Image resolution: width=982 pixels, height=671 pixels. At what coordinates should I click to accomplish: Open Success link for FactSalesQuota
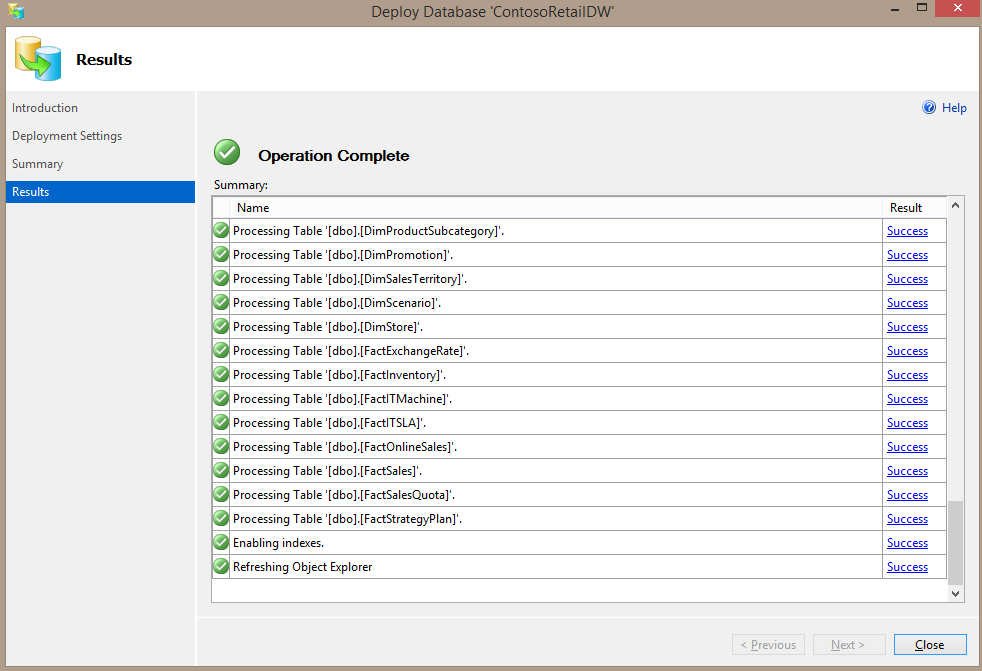click(907, 495)
